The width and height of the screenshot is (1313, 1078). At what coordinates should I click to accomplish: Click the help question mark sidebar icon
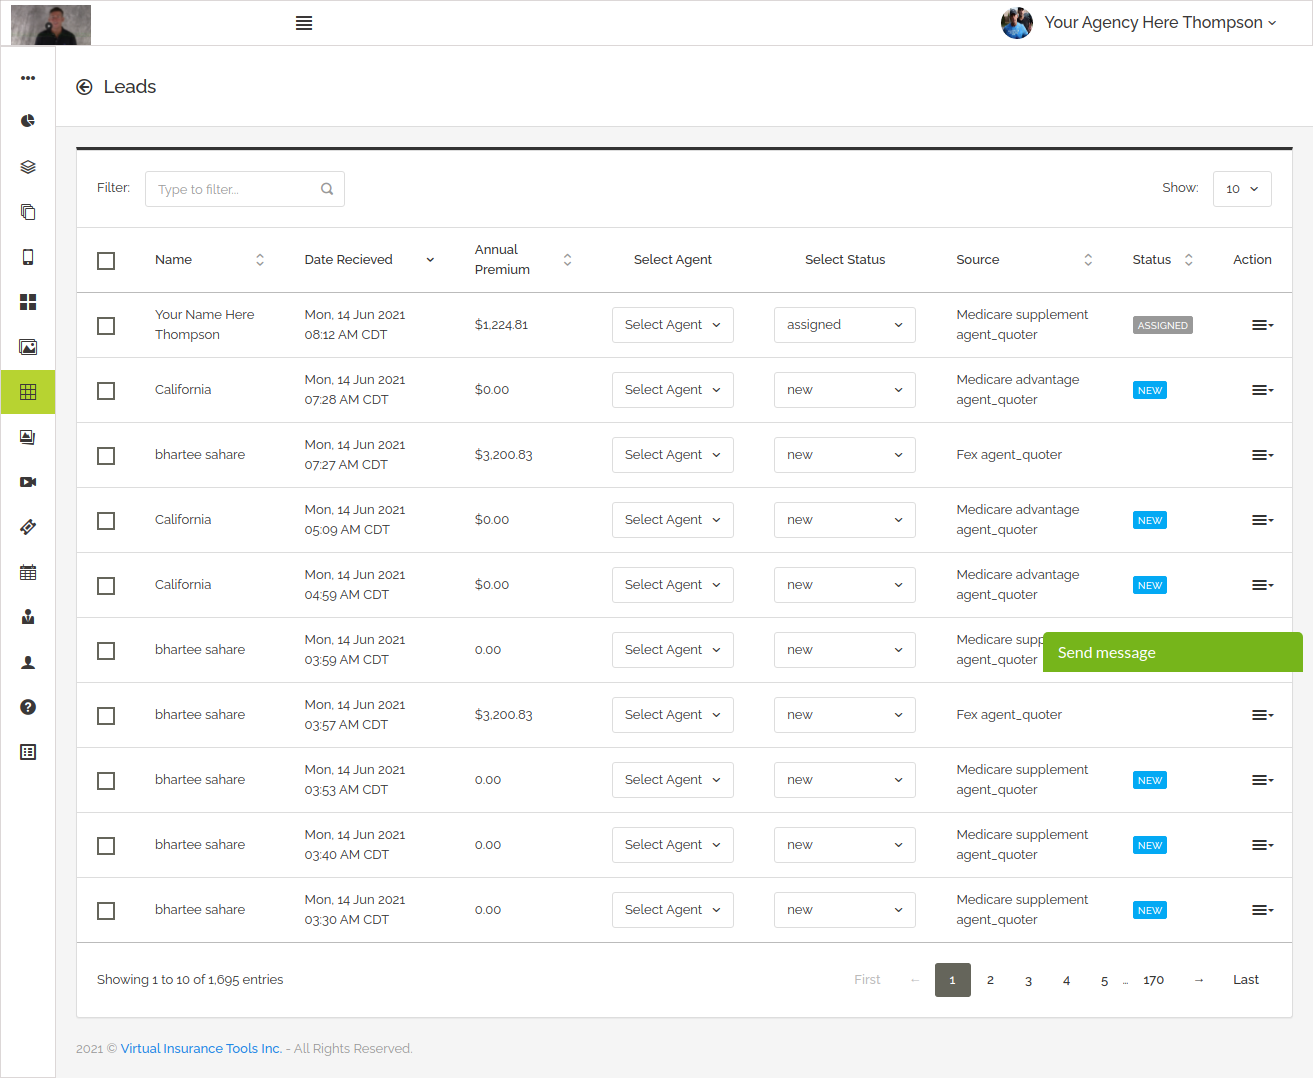[x=28, y=707]
